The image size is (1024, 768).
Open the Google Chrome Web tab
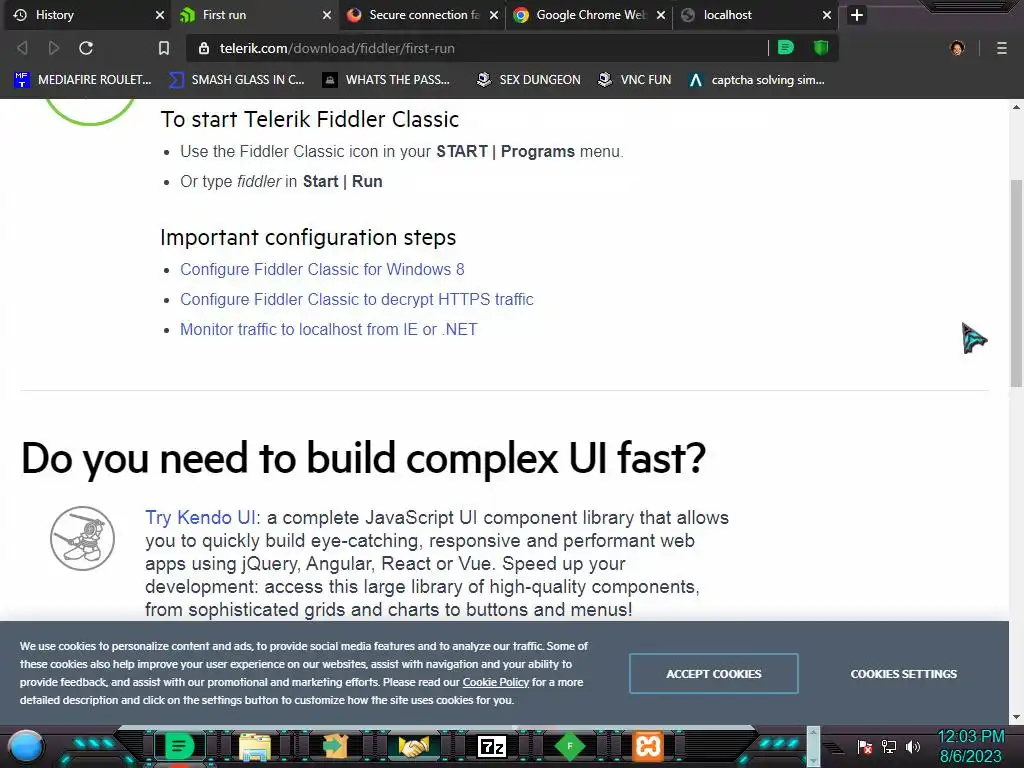point(590,15)
